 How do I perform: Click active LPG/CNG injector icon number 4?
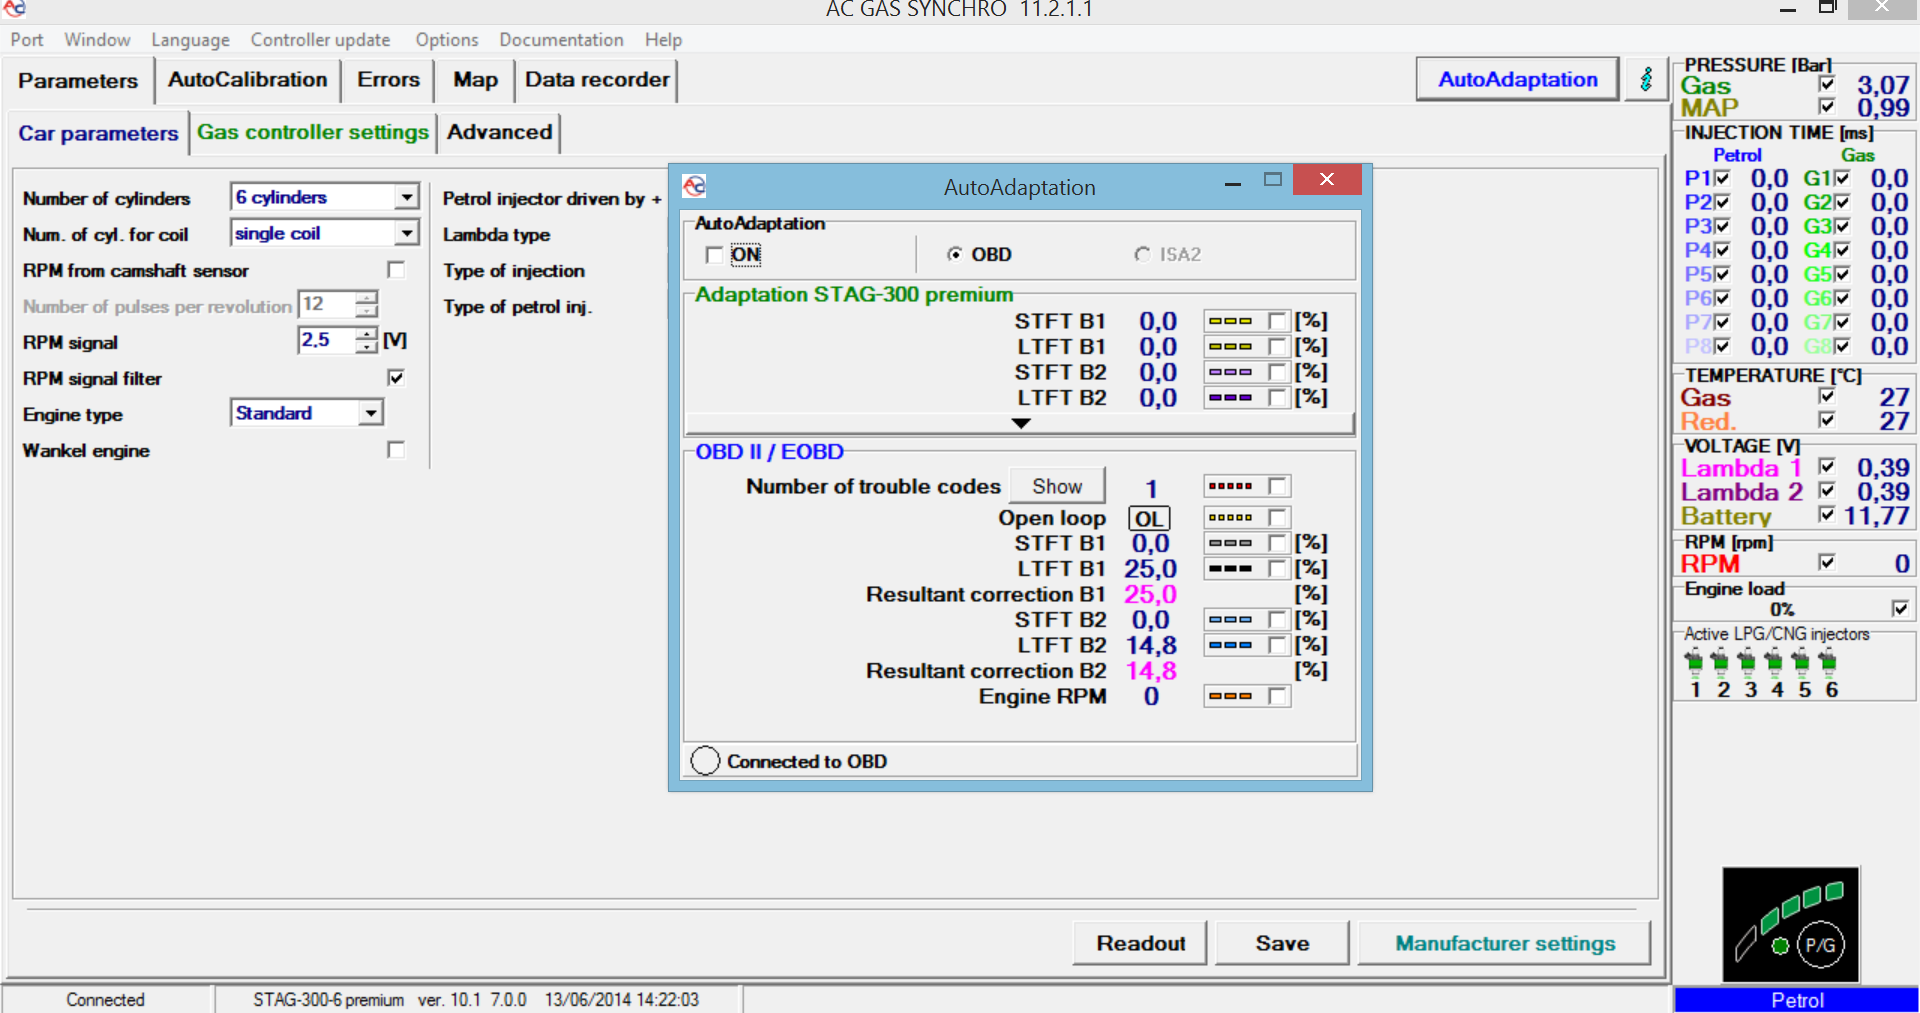tap(1774, 661)
